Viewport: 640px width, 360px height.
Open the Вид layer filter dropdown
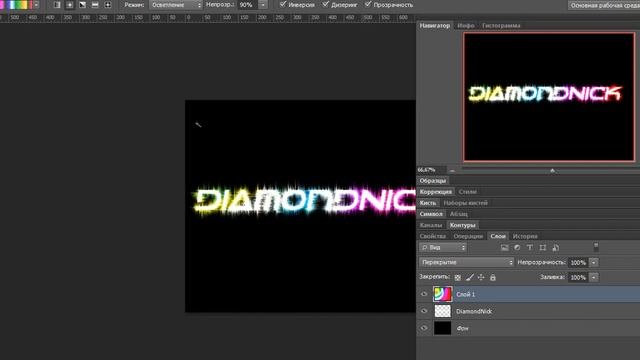(x=443, y=247)
